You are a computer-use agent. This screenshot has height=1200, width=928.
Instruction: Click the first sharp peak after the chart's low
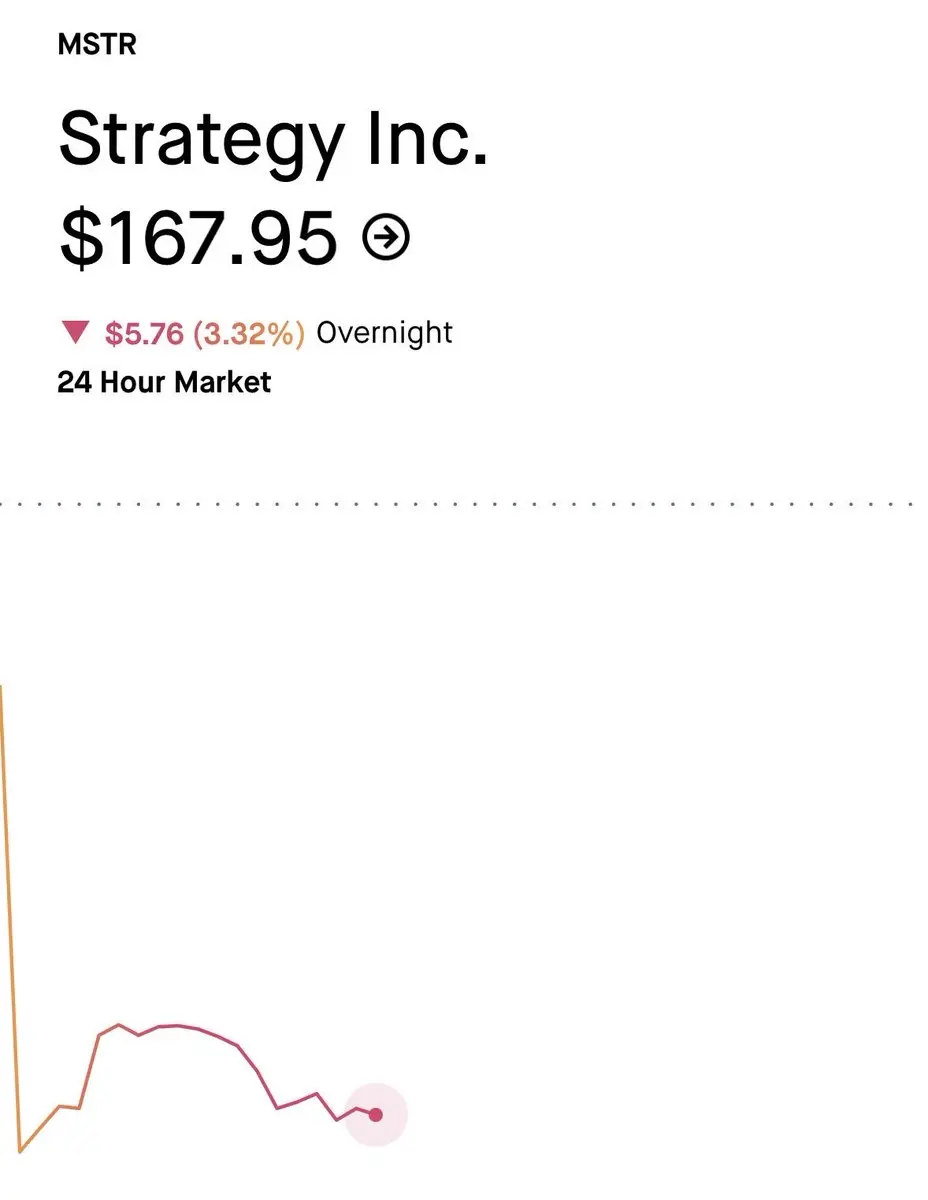coord(118,1025)
